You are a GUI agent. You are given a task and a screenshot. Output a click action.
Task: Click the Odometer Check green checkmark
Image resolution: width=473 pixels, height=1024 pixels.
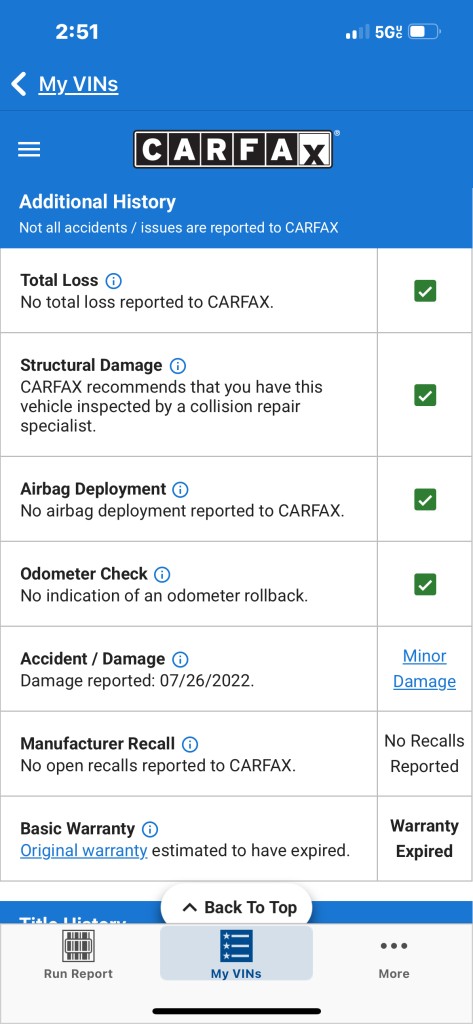pyautogui.click(x=425, y=584)
